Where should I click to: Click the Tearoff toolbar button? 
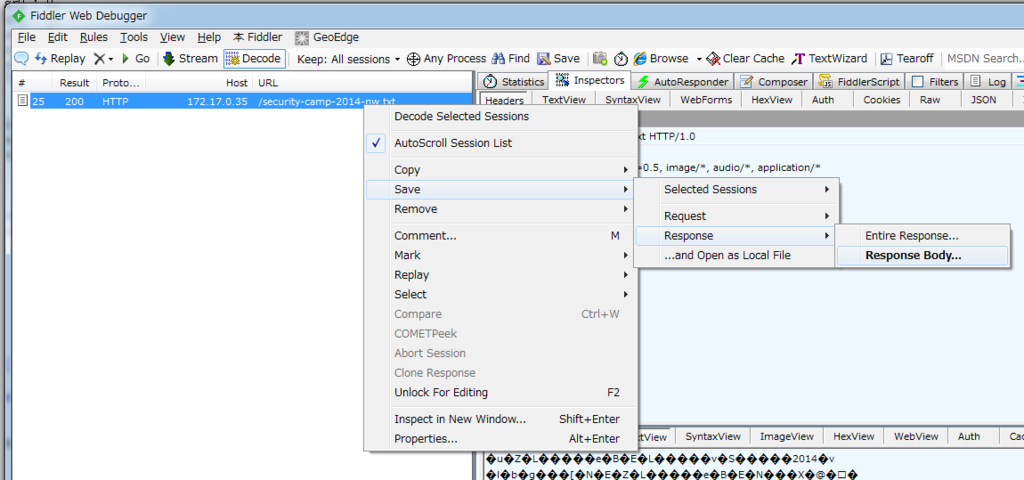tap(907, 59)
